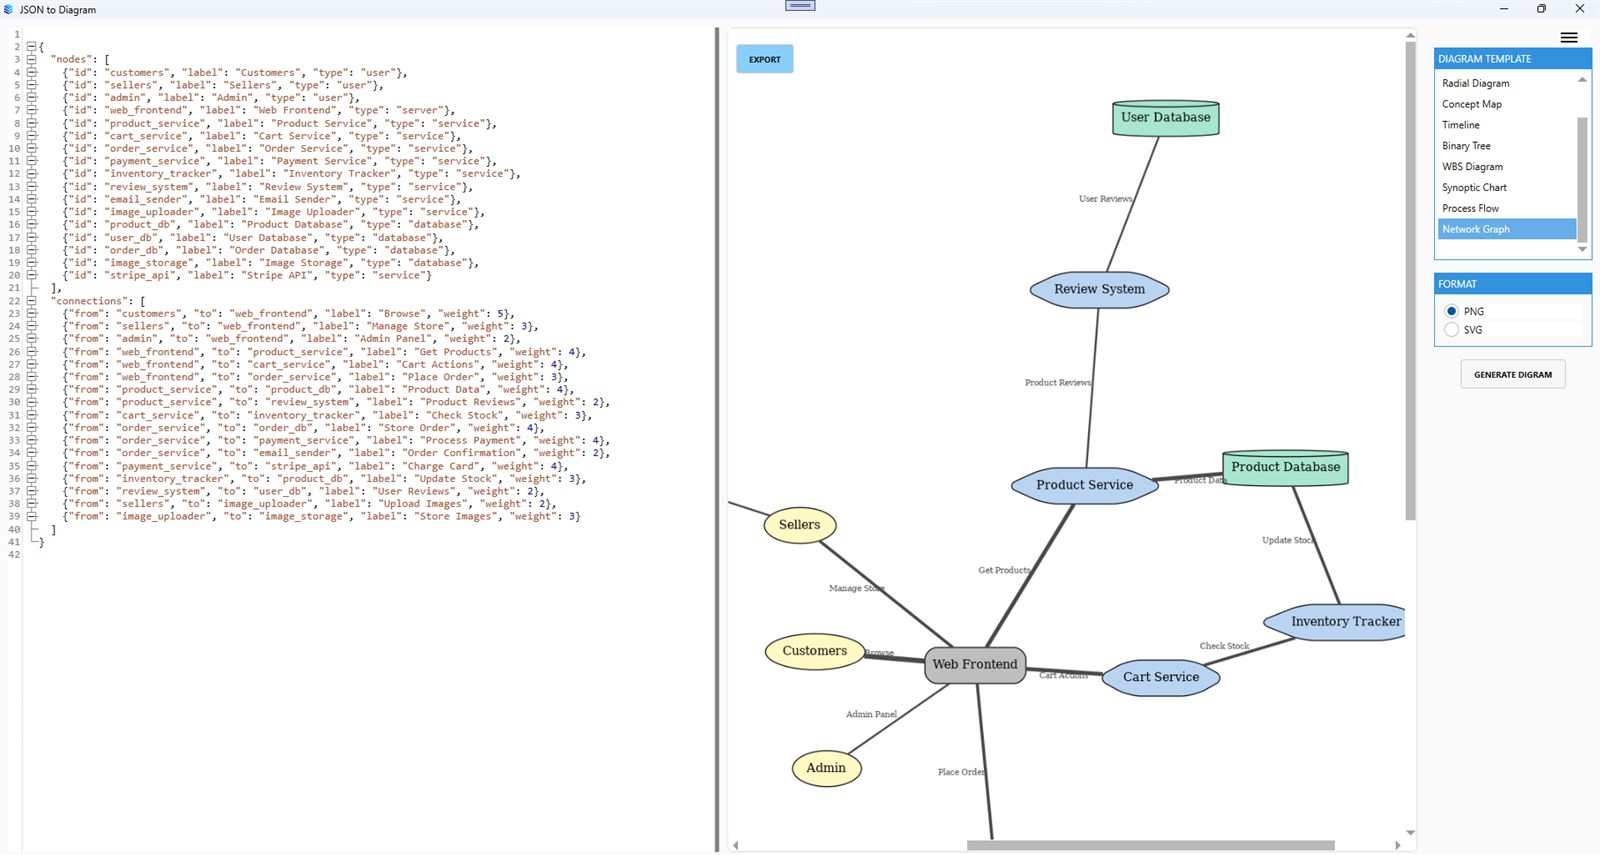This screenshot has width=1600, height=855.
Task: Click the "User Reviews" edge label
Action: tap(1105, 199)
